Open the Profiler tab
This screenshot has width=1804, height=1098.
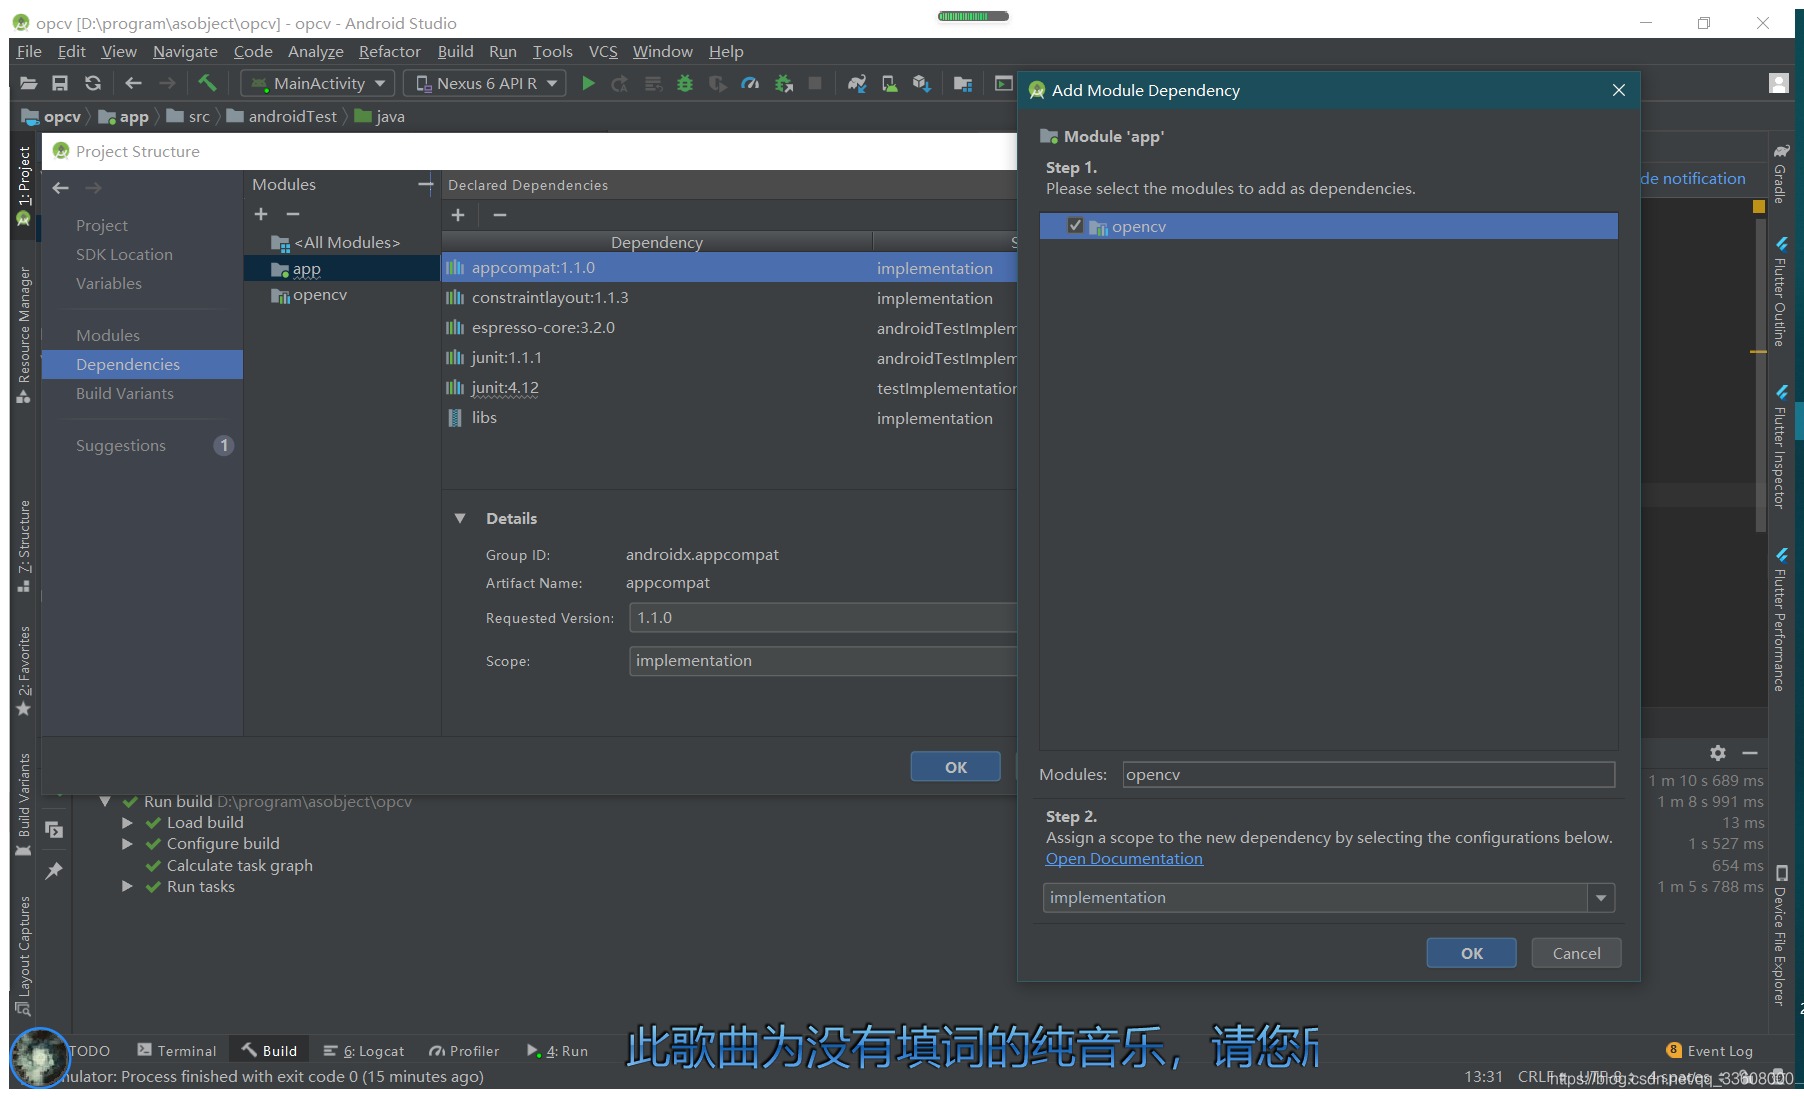(464, 1051)
